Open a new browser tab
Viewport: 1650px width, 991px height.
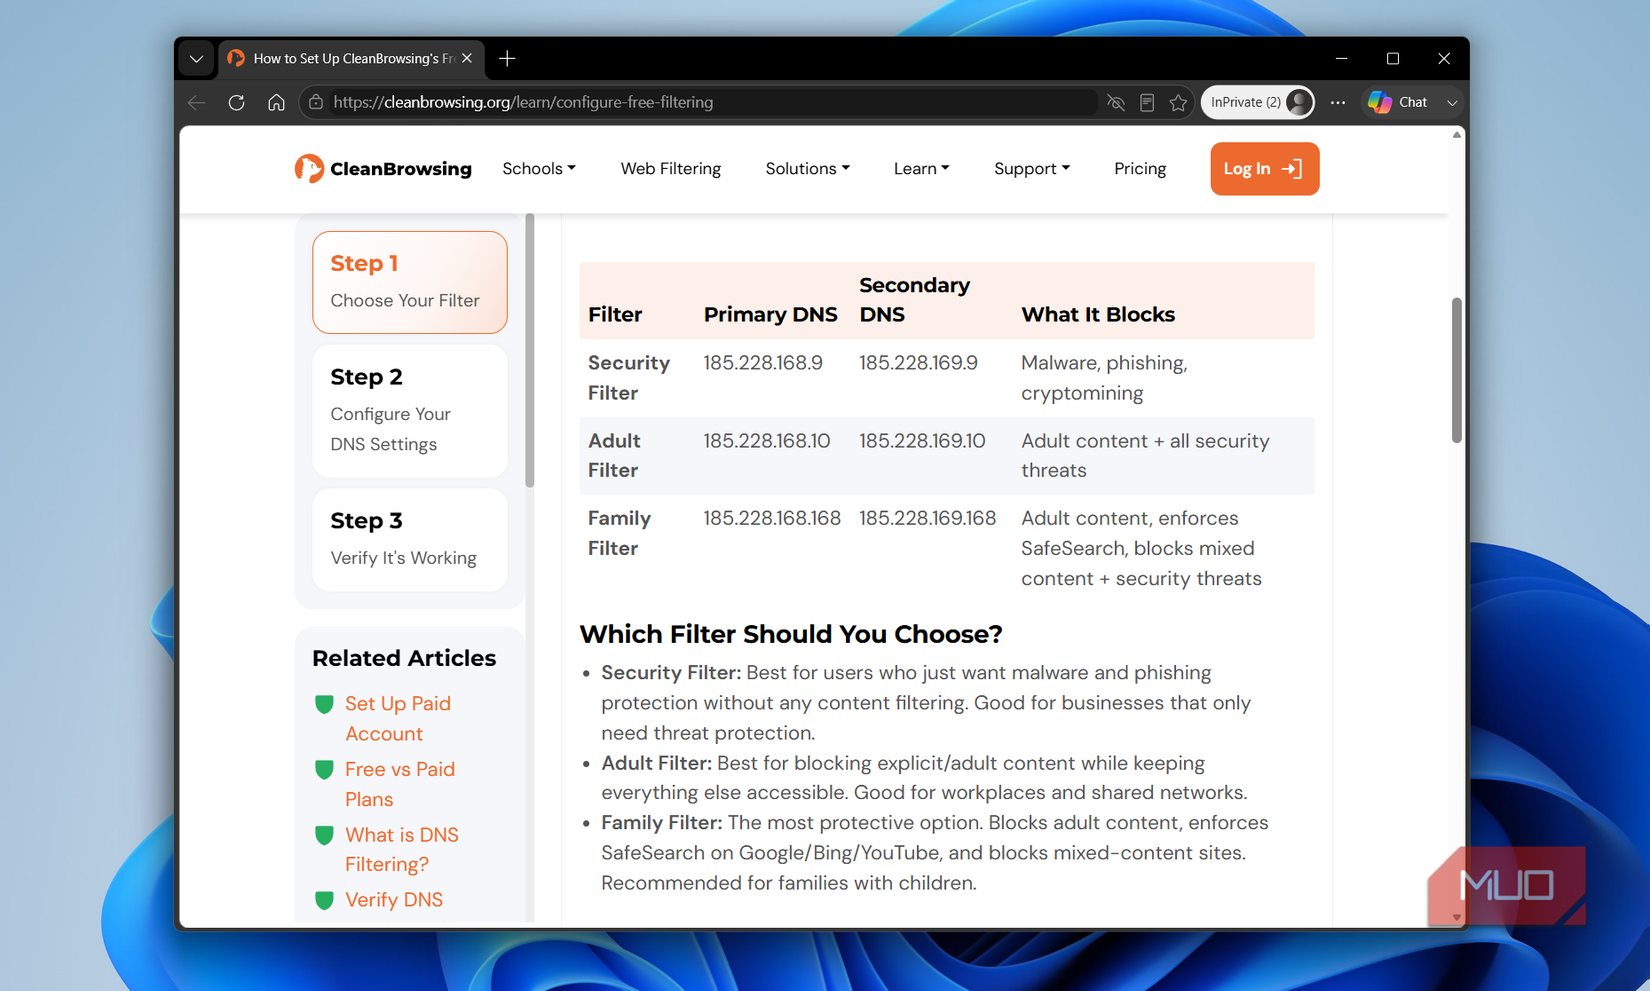[507, 59]
